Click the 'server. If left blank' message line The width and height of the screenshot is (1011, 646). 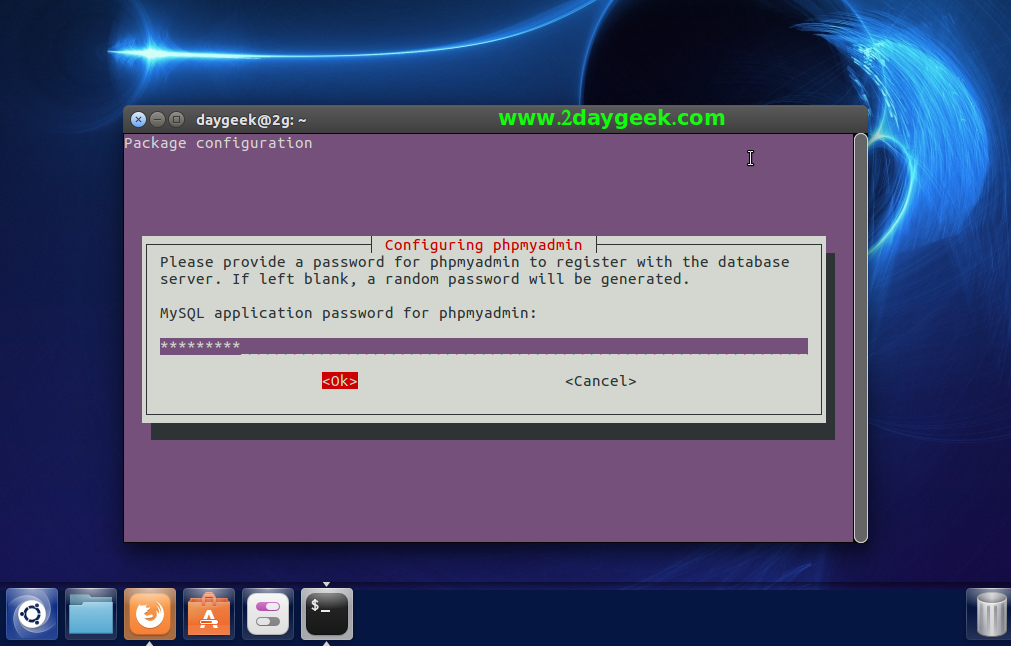[425, 279]
